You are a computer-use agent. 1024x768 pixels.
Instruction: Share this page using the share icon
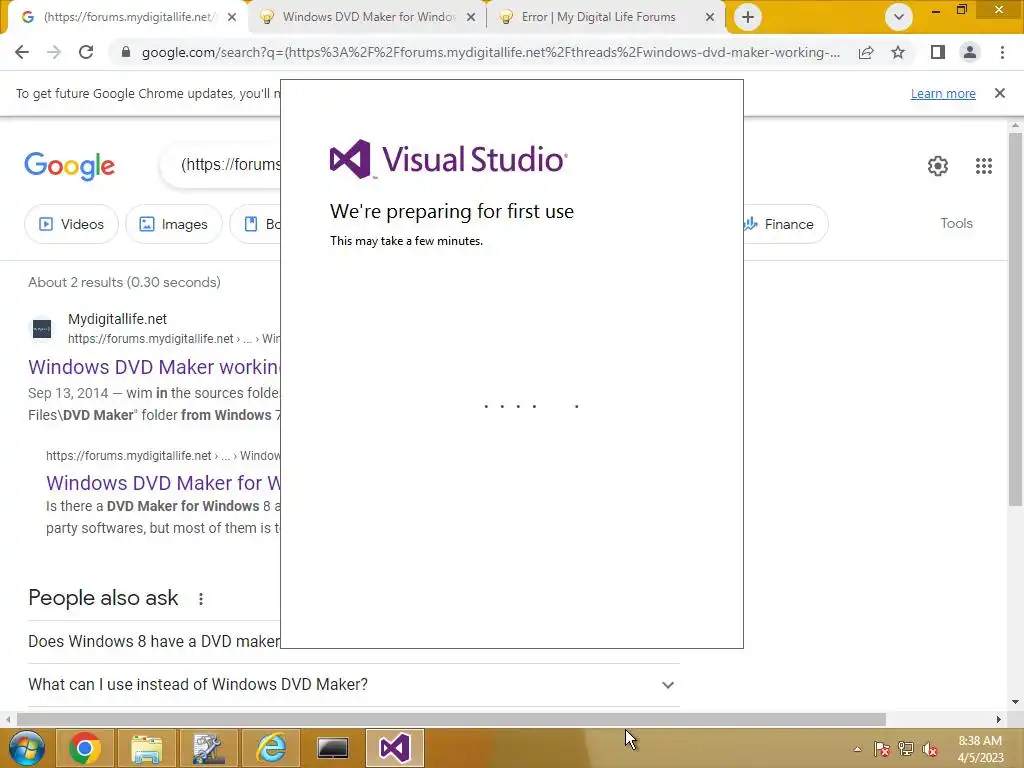coord(866,52)
